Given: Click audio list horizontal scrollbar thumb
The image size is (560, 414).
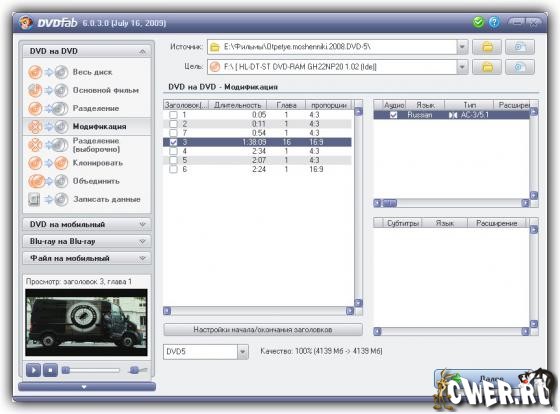Looking at the screenshot, I should 389,203.
